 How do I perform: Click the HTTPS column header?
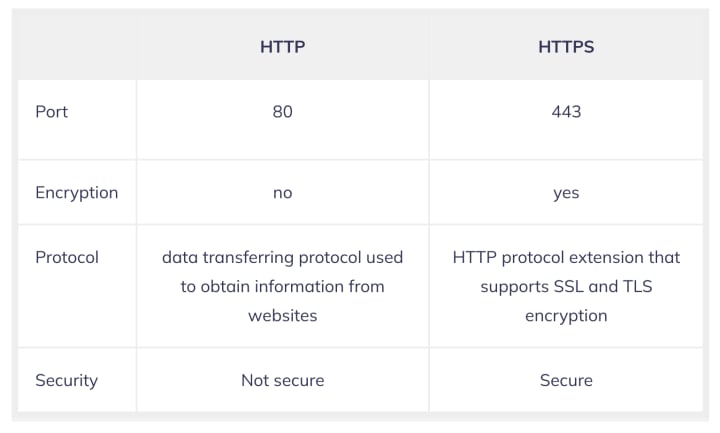click(566, 47)
